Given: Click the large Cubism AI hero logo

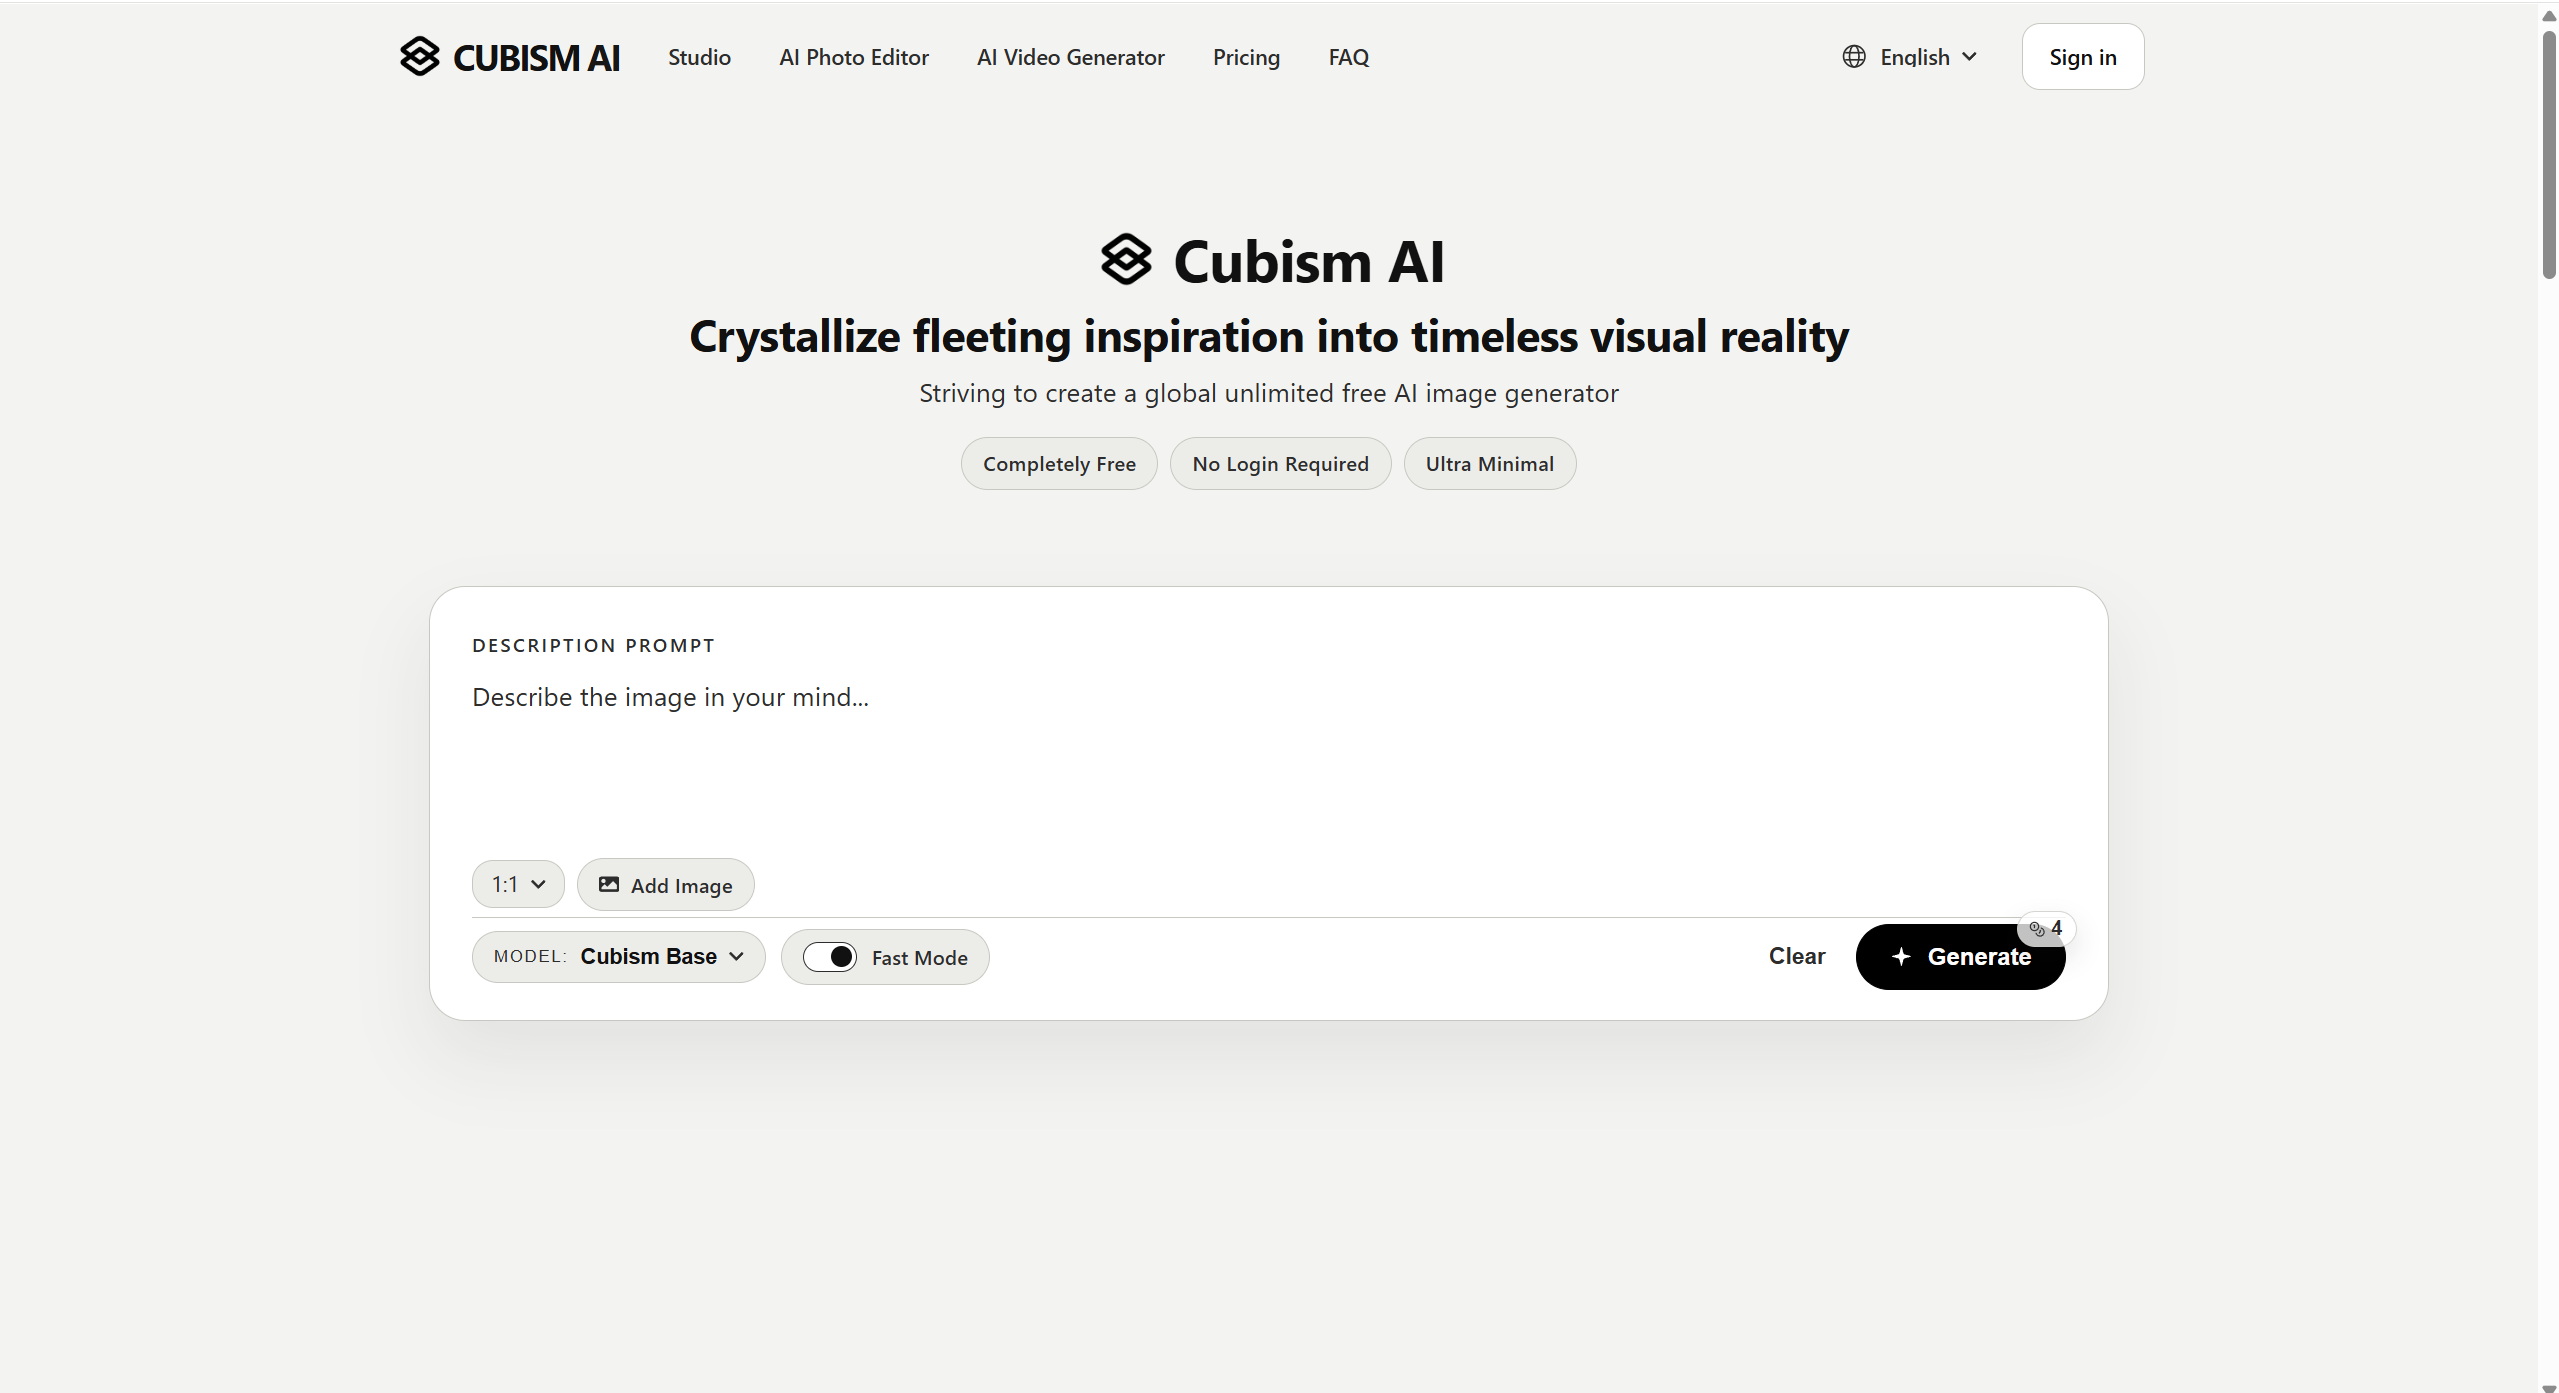Looking at the screenshot, I should [x=1126, y=260].
